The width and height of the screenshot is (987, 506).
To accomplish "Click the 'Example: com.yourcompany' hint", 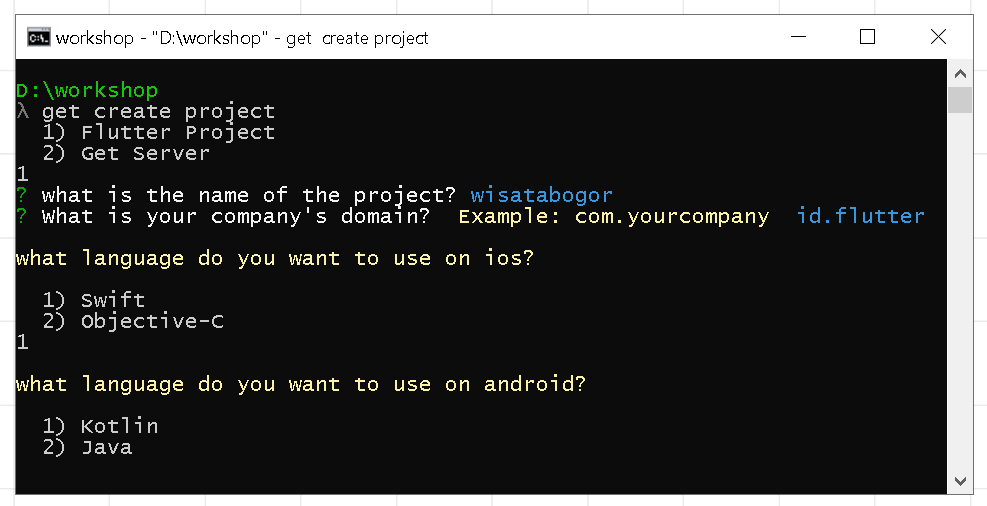I will point(614,216).
